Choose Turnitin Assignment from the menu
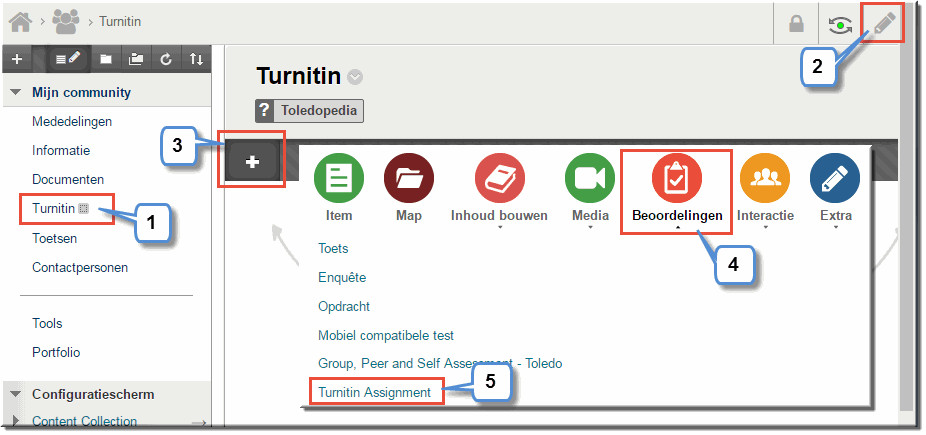Screen dimensions: 926x435 (x=374, y=392)
